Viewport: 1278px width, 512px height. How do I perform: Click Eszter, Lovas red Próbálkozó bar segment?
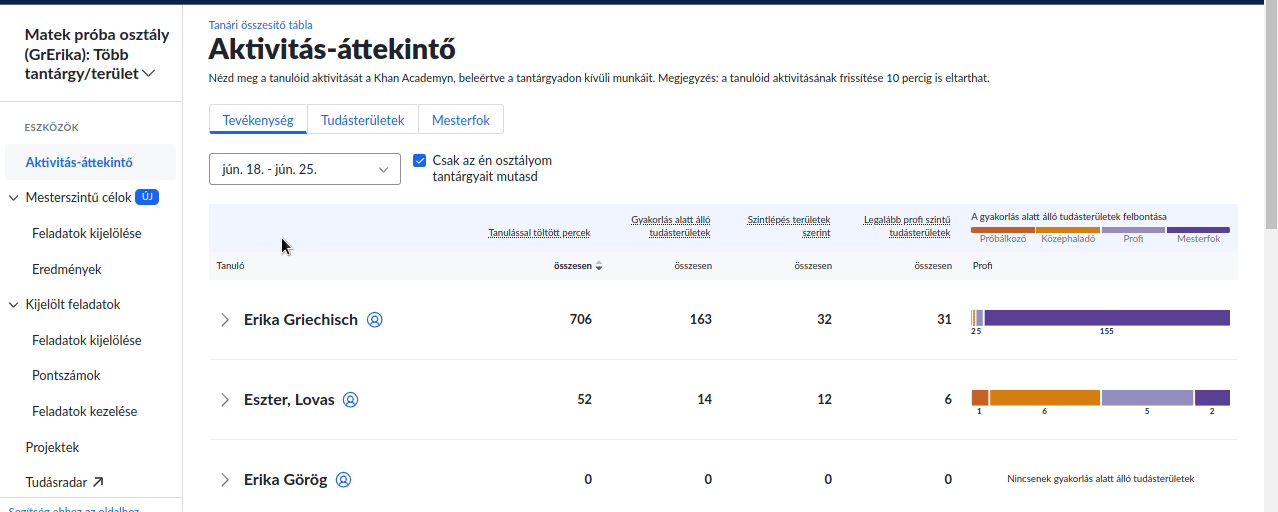980,398
